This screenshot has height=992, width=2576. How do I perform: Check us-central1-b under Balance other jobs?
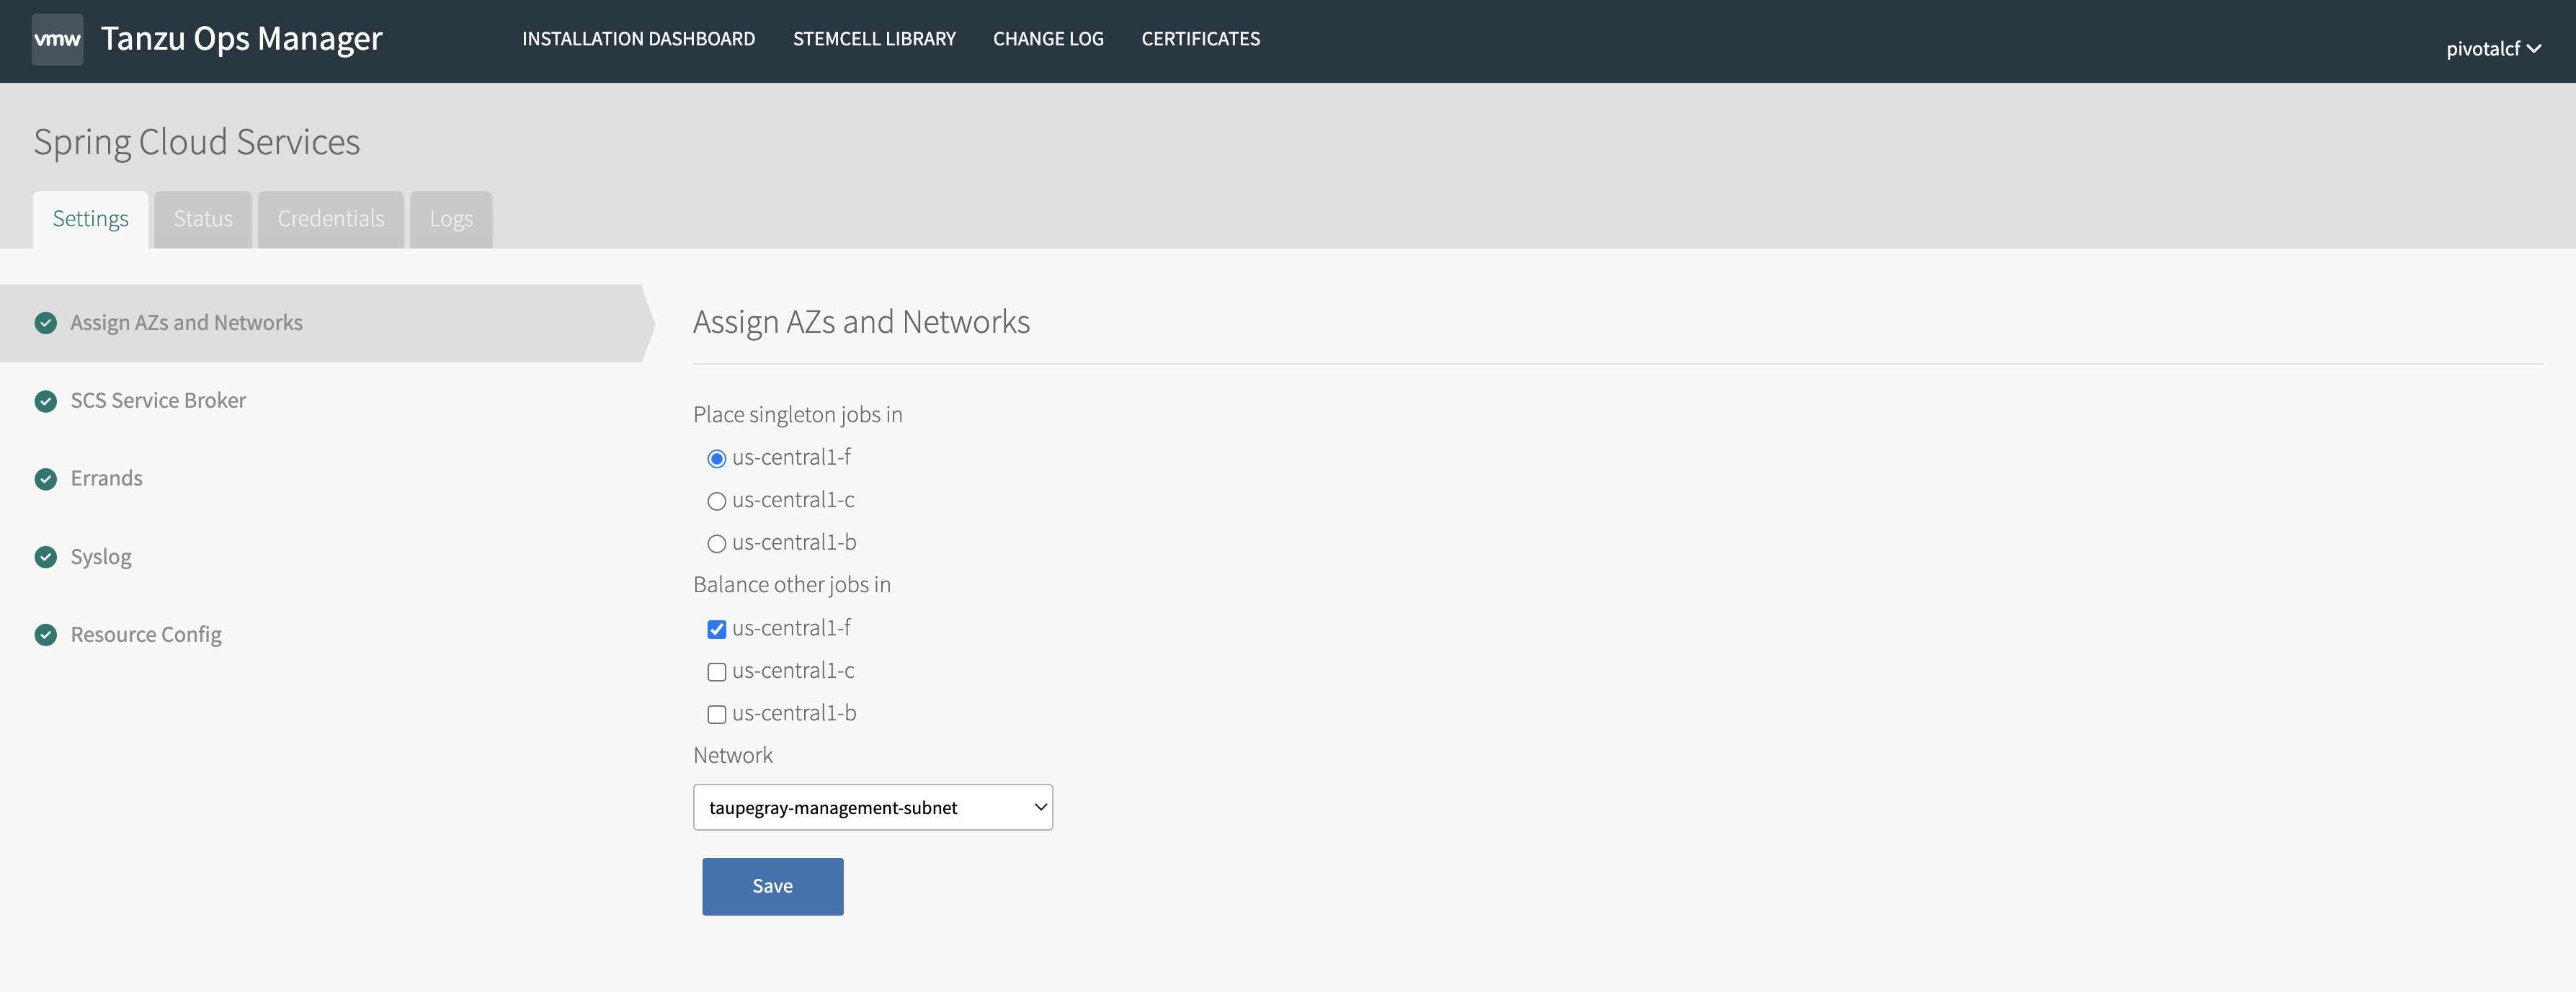pos(716,714)
